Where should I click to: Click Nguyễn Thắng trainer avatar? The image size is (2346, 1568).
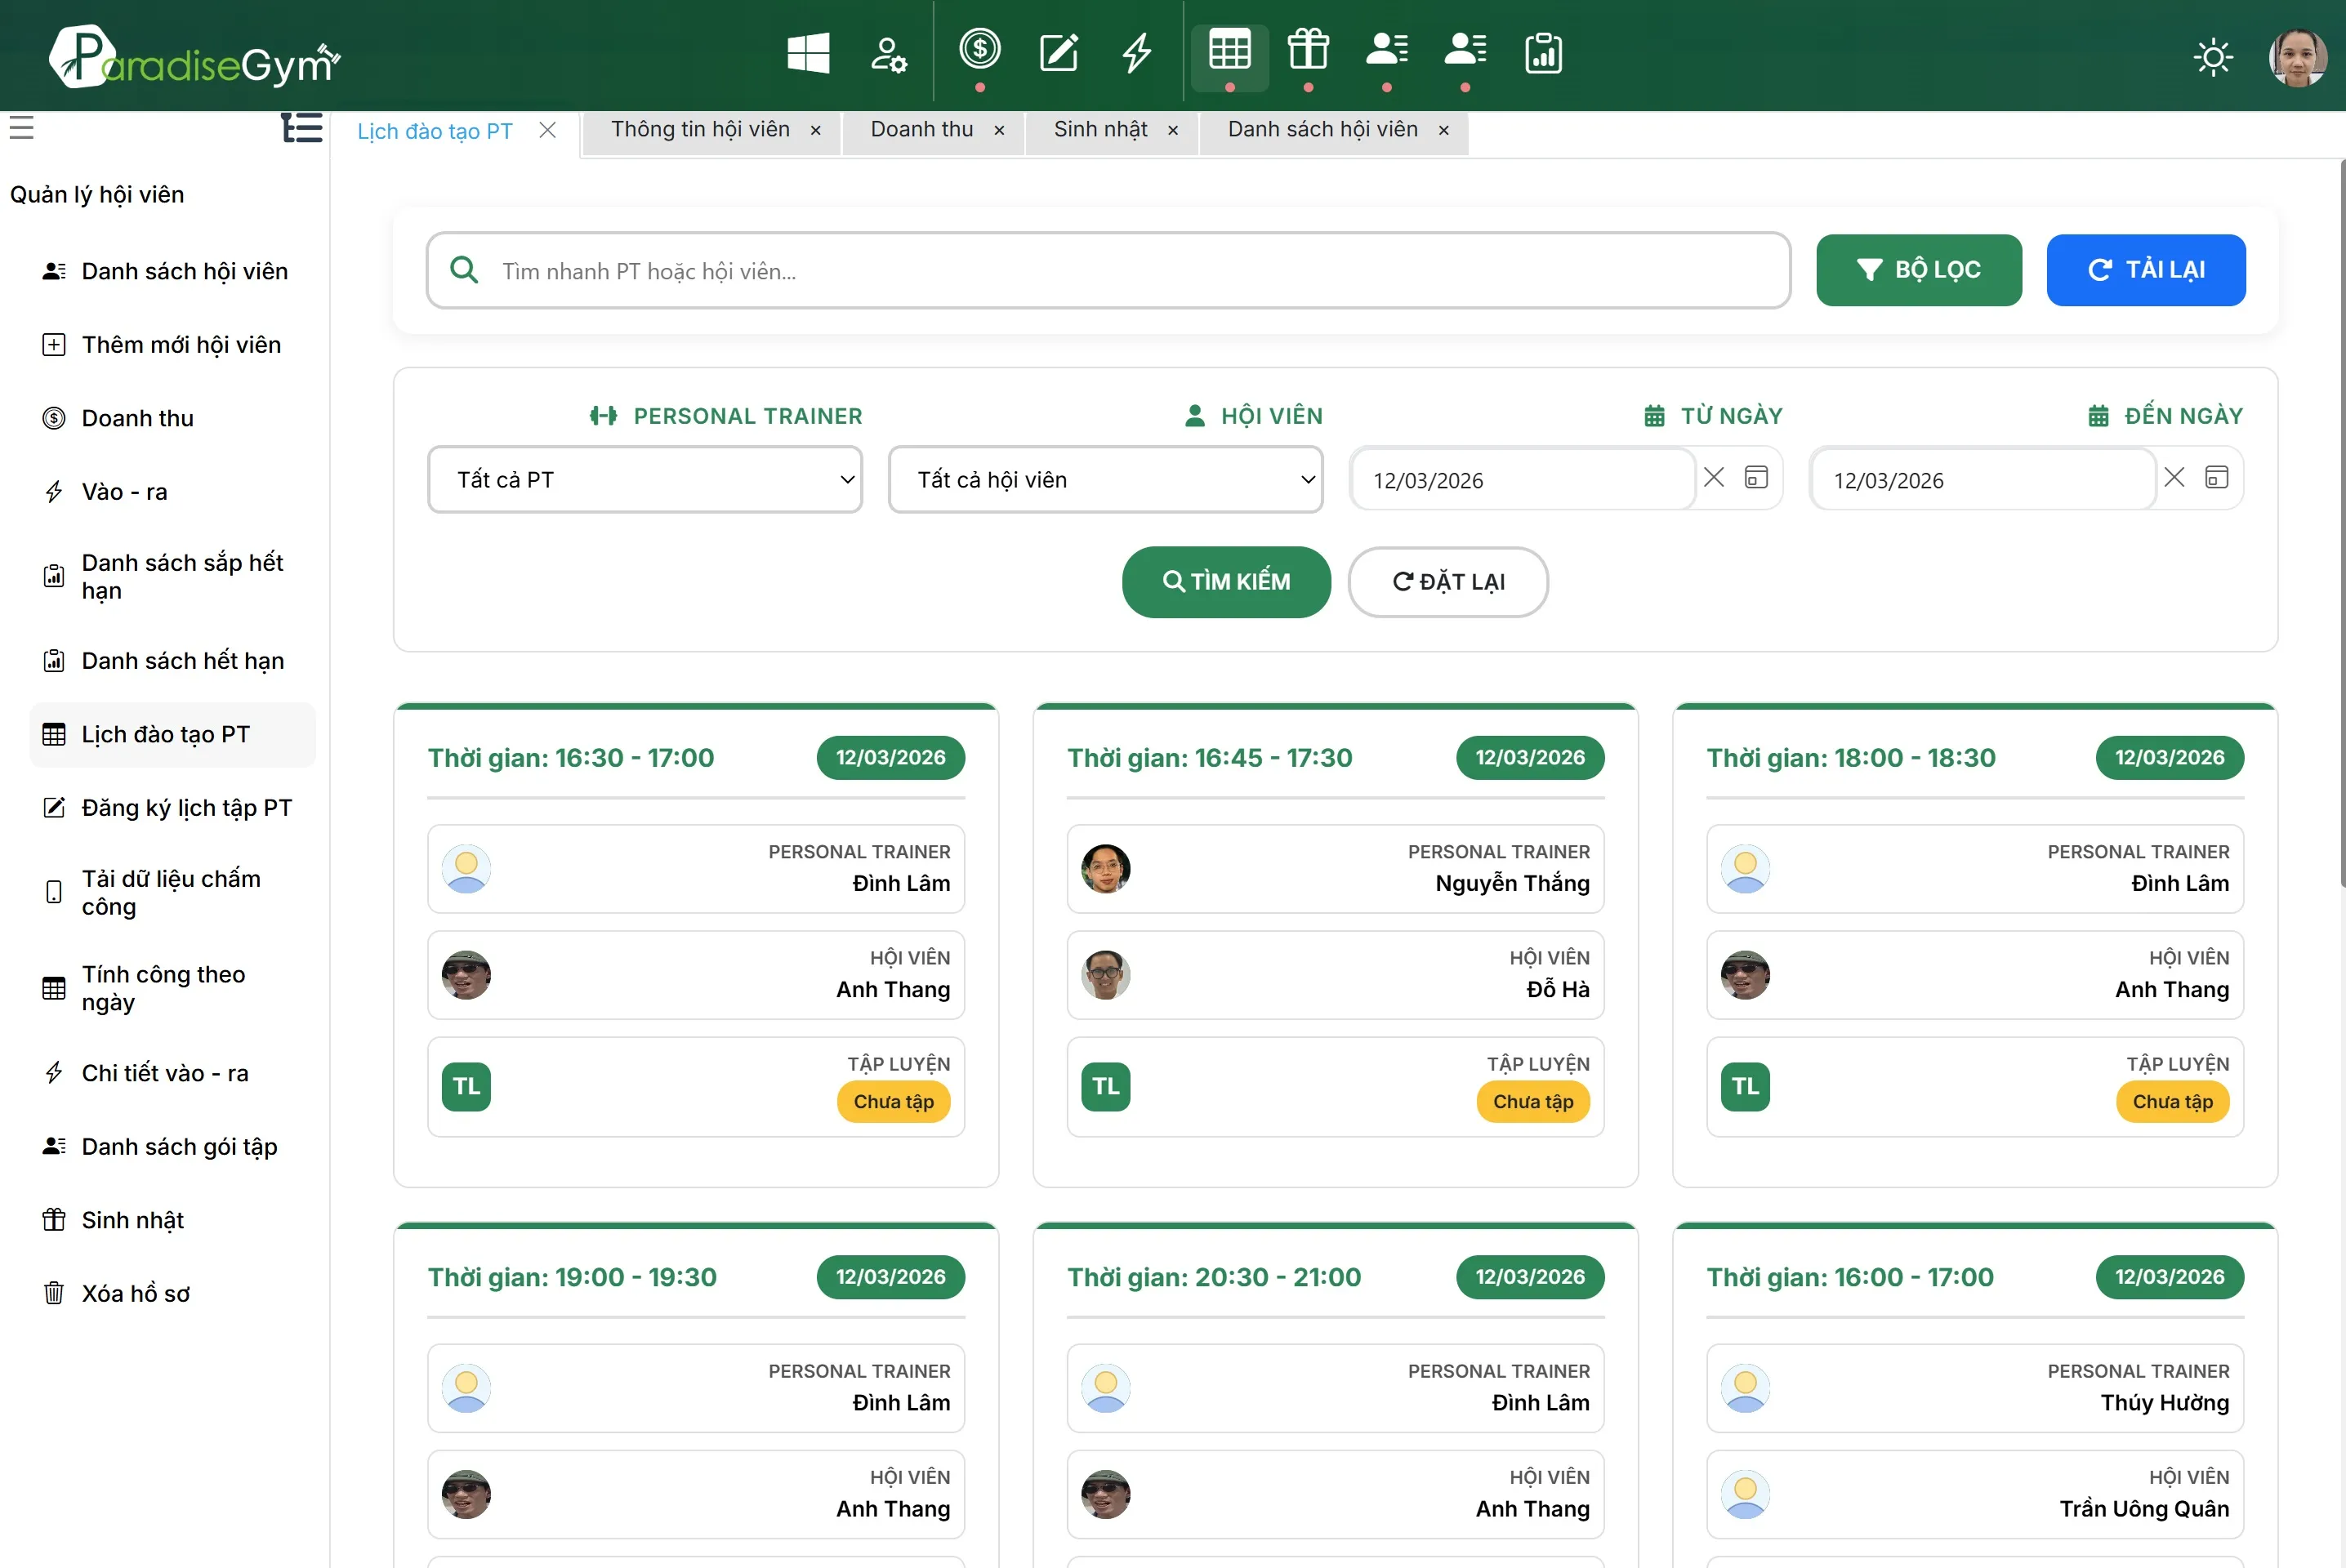[1105, 869]
